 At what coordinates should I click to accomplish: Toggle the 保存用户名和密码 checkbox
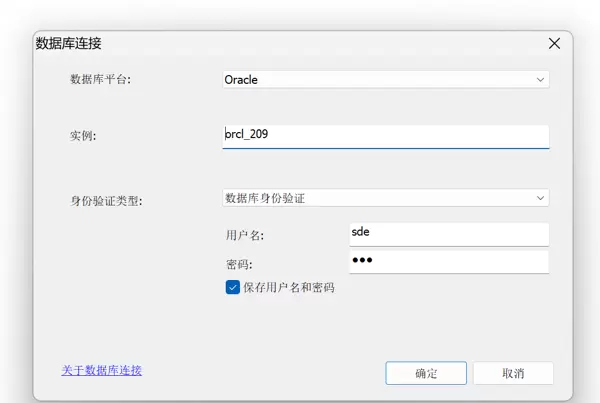[x=233, y=287]
